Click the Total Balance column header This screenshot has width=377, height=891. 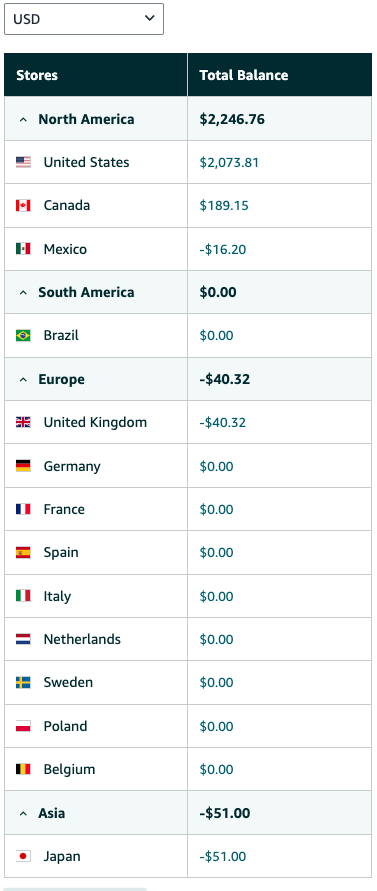pyautogui.click(x=279, y=74)
